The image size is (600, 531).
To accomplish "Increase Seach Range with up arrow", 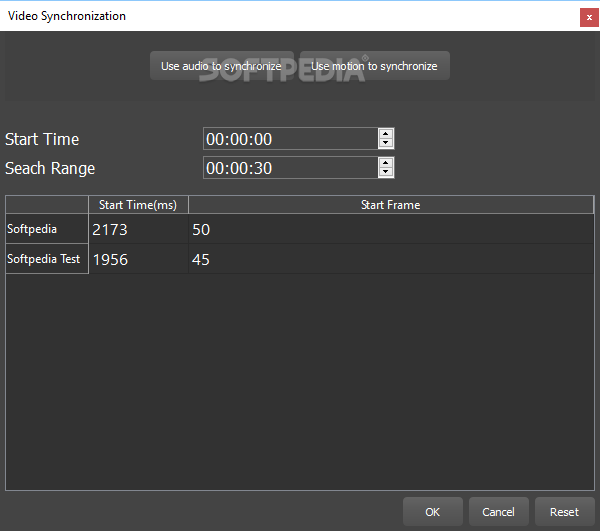I will pyautogui.click(x=386, y=163).
